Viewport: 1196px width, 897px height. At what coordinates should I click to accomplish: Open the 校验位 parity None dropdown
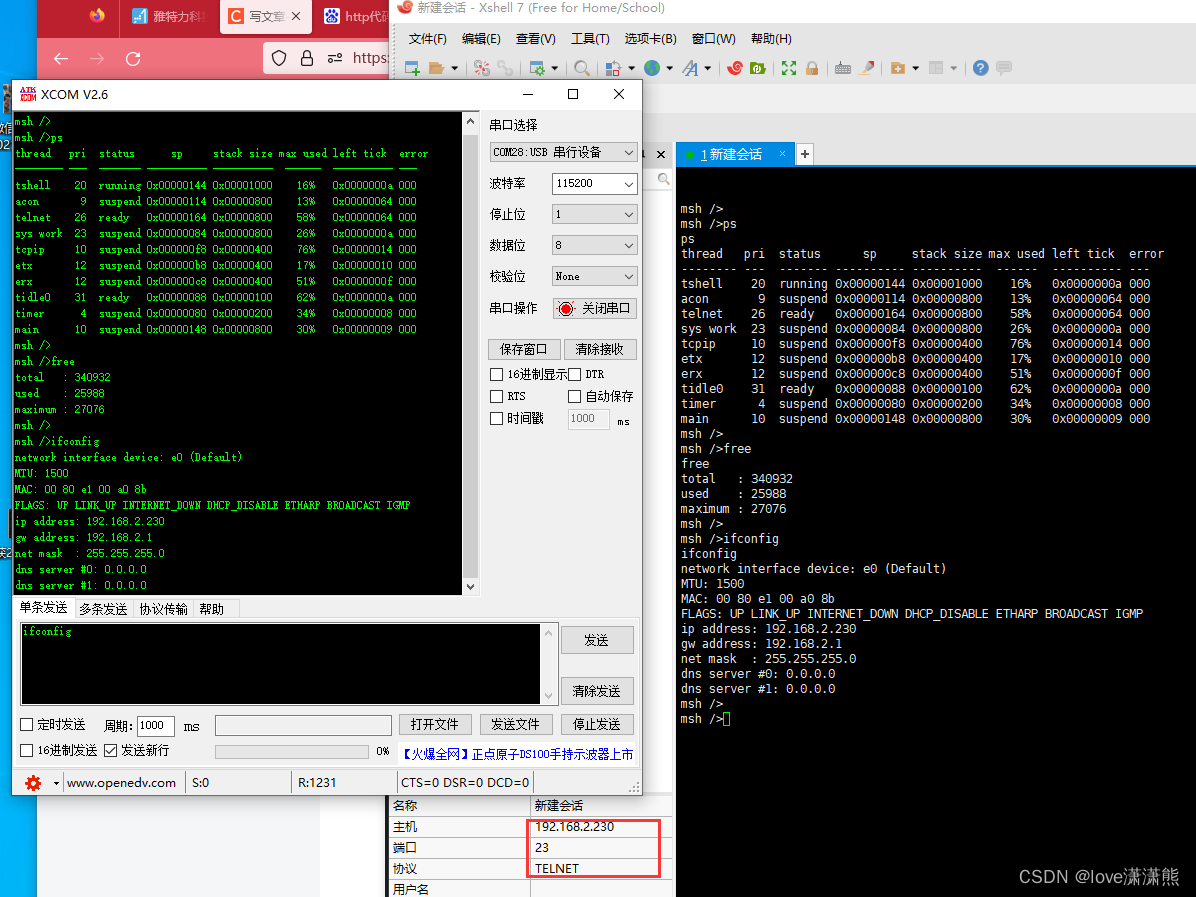click(594, 276)
